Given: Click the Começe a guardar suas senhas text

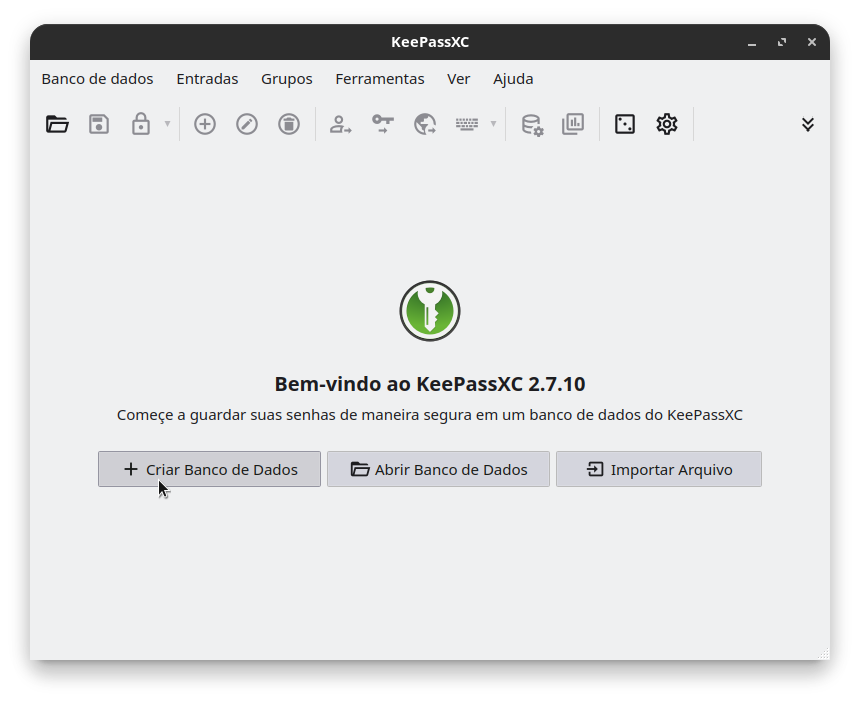Looking at the screenshot, I should 430,415.
